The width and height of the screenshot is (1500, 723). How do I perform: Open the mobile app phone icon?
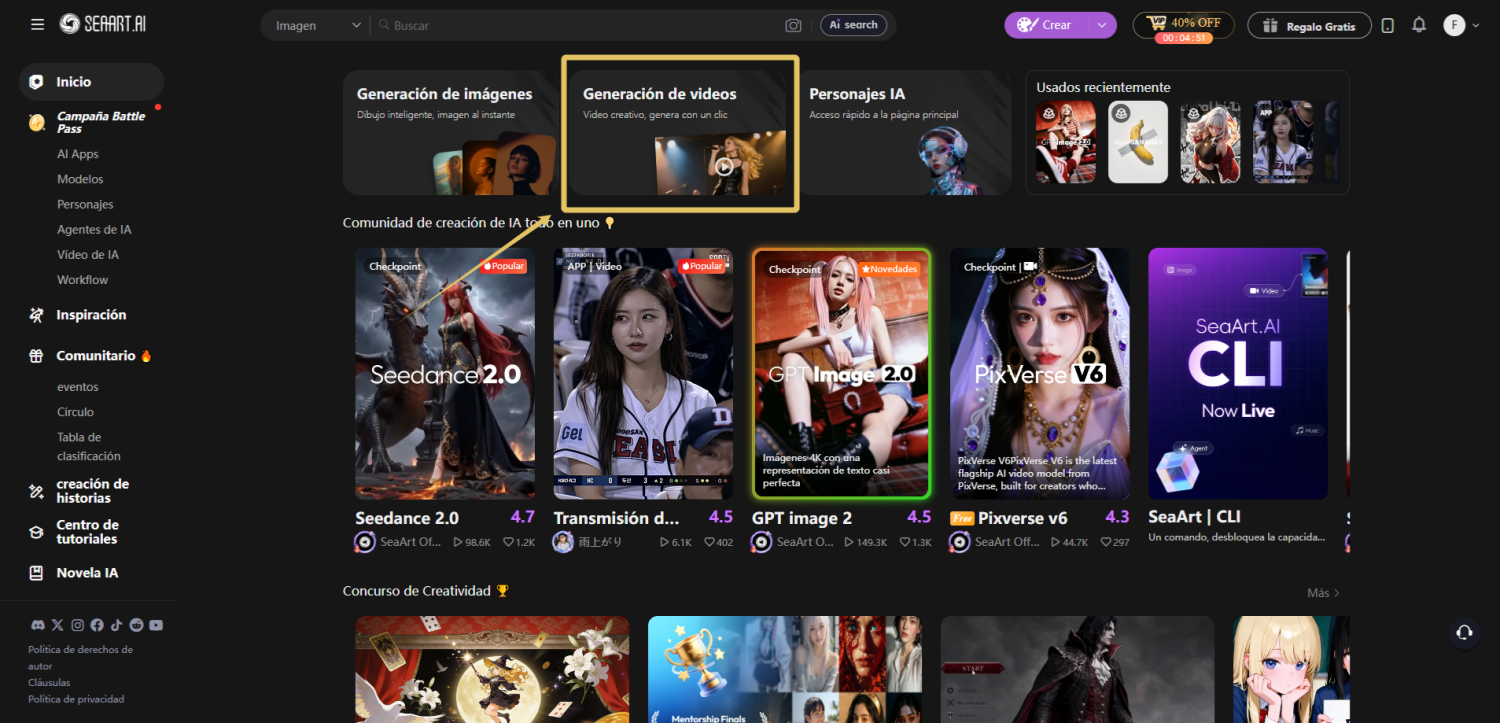(1387, 25)
